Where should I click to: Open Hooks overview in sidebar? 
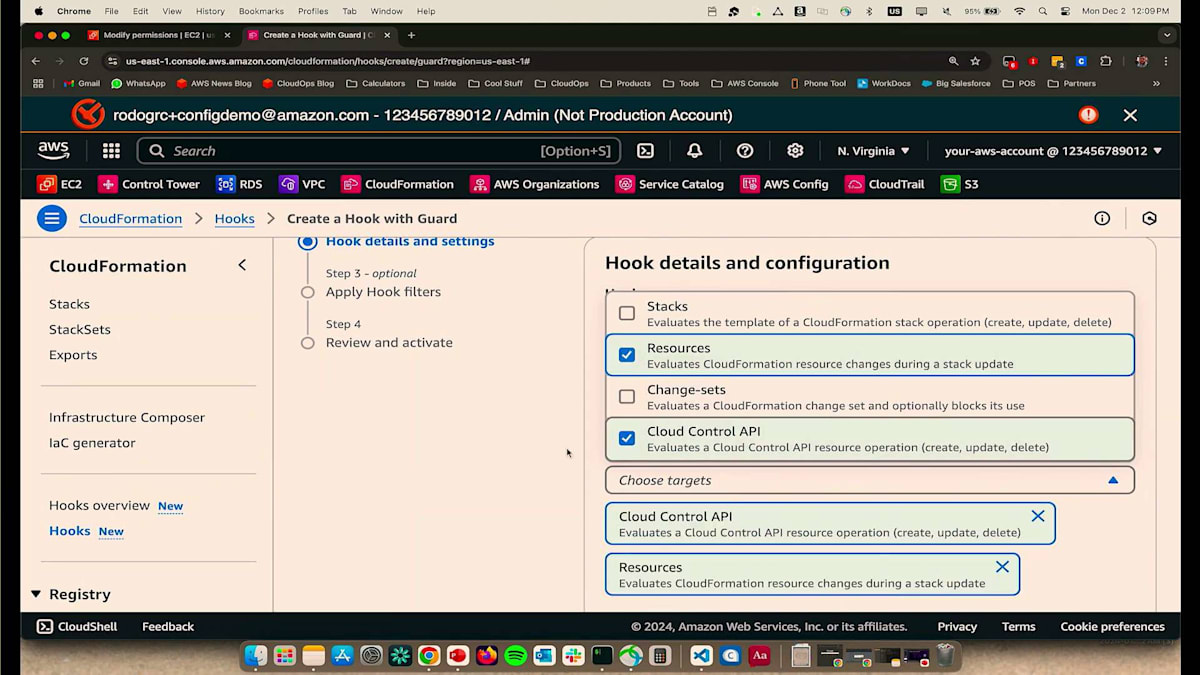[x=99, y=505]
